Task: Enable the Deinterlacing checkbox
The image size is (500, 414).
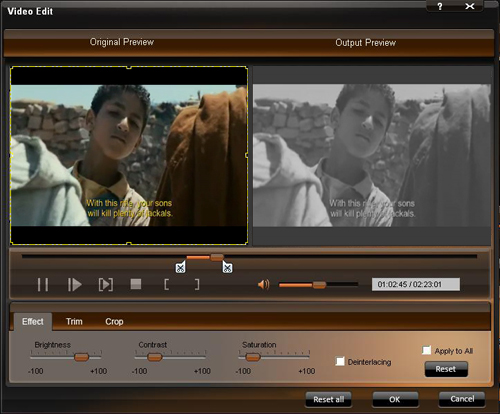Action: point(340,361)
